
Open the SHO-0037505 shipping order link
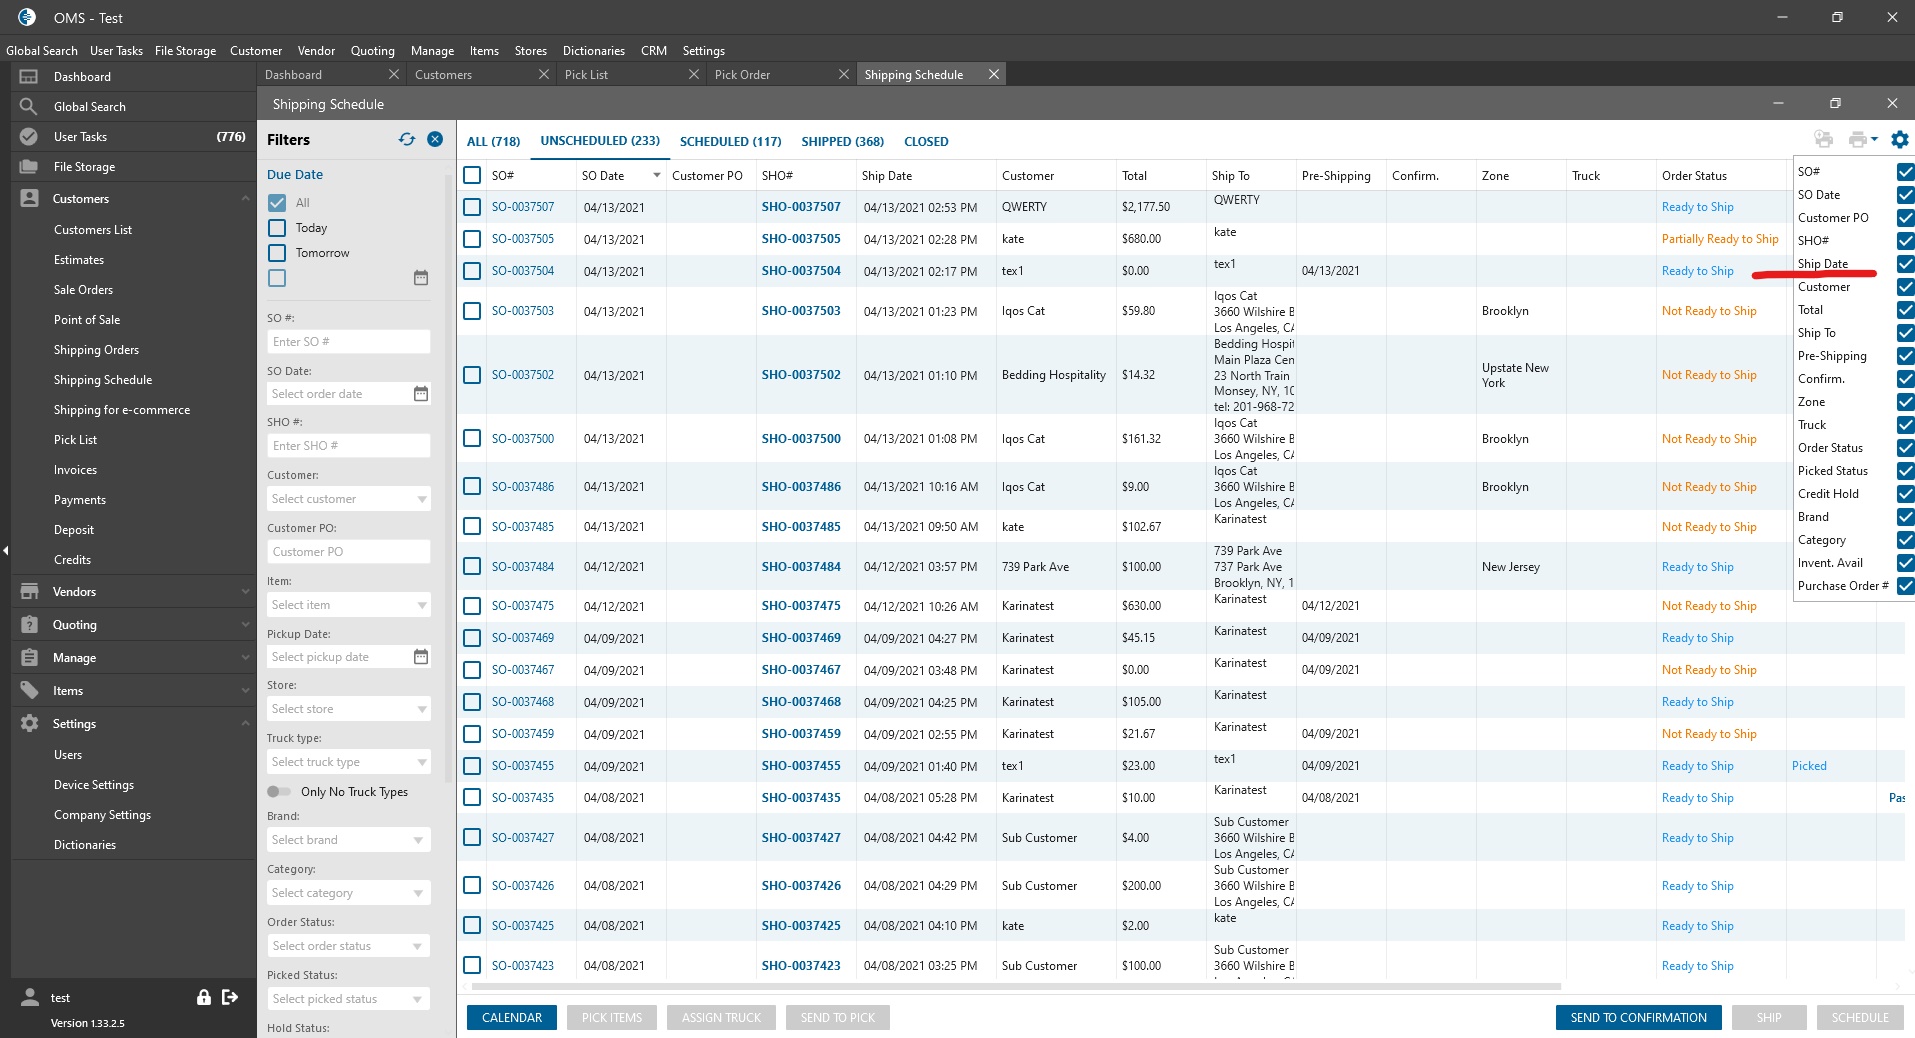pos(801,239)
